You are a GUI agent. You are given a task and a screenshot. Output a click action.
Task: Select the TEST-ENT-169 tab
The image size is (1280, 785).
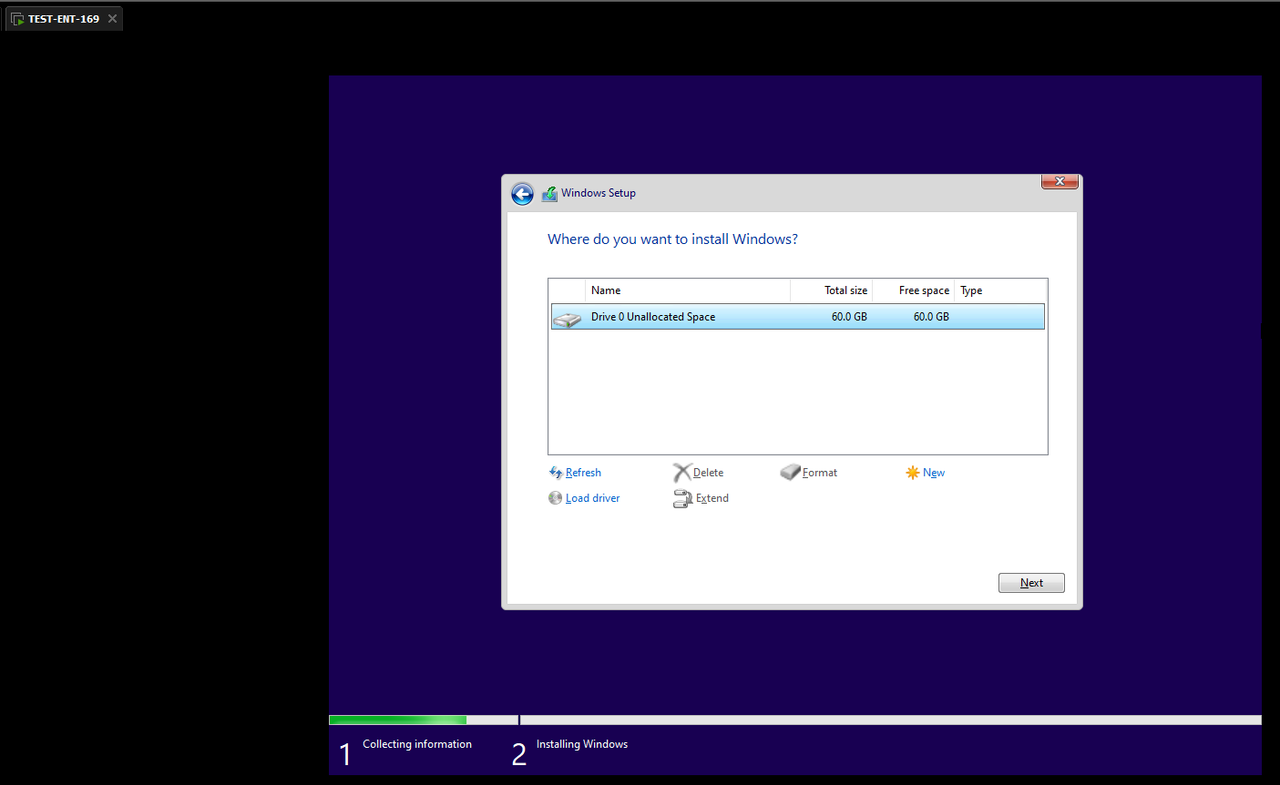(x=64, y=19)
